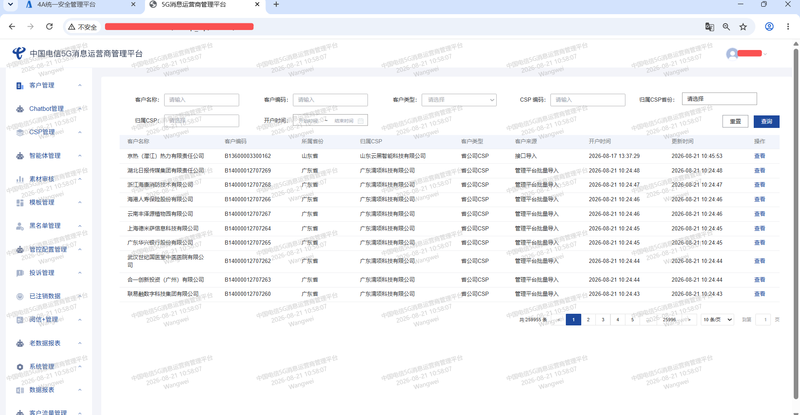Switch to 4A统一安全管理平台 tab
Screen dimensions: 800x415
coord(80,5)
